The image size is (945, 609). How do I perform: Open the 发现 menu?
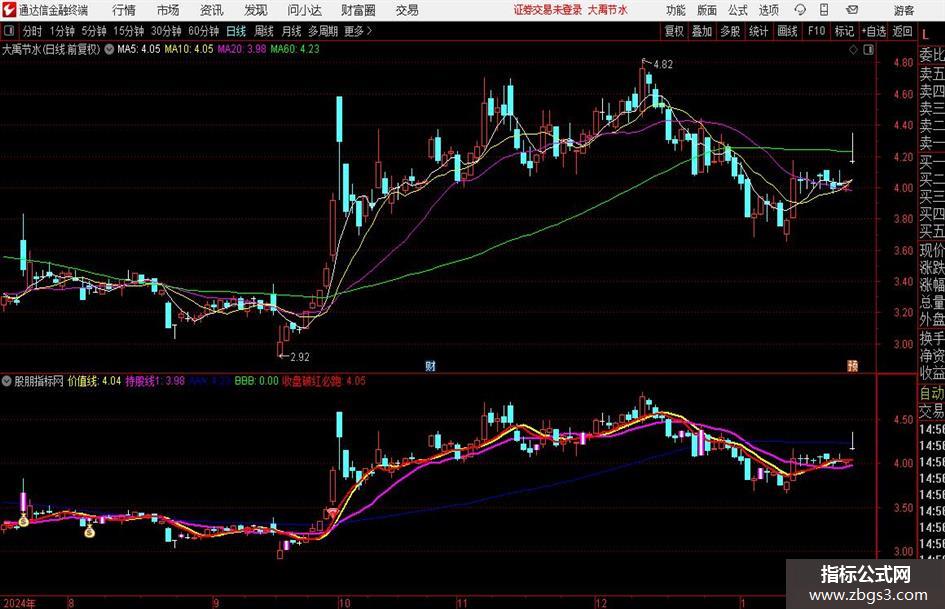256,10
